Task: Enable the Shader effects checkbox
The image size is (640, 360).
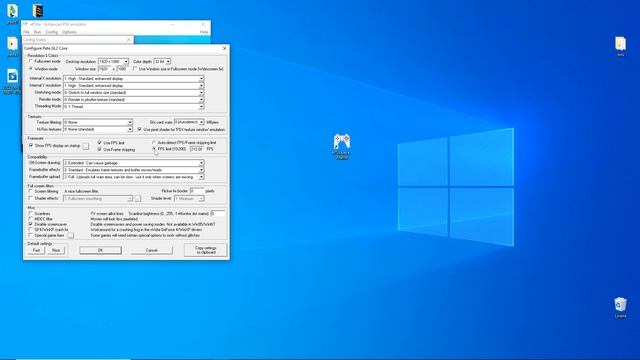Action: click(31, 198)
